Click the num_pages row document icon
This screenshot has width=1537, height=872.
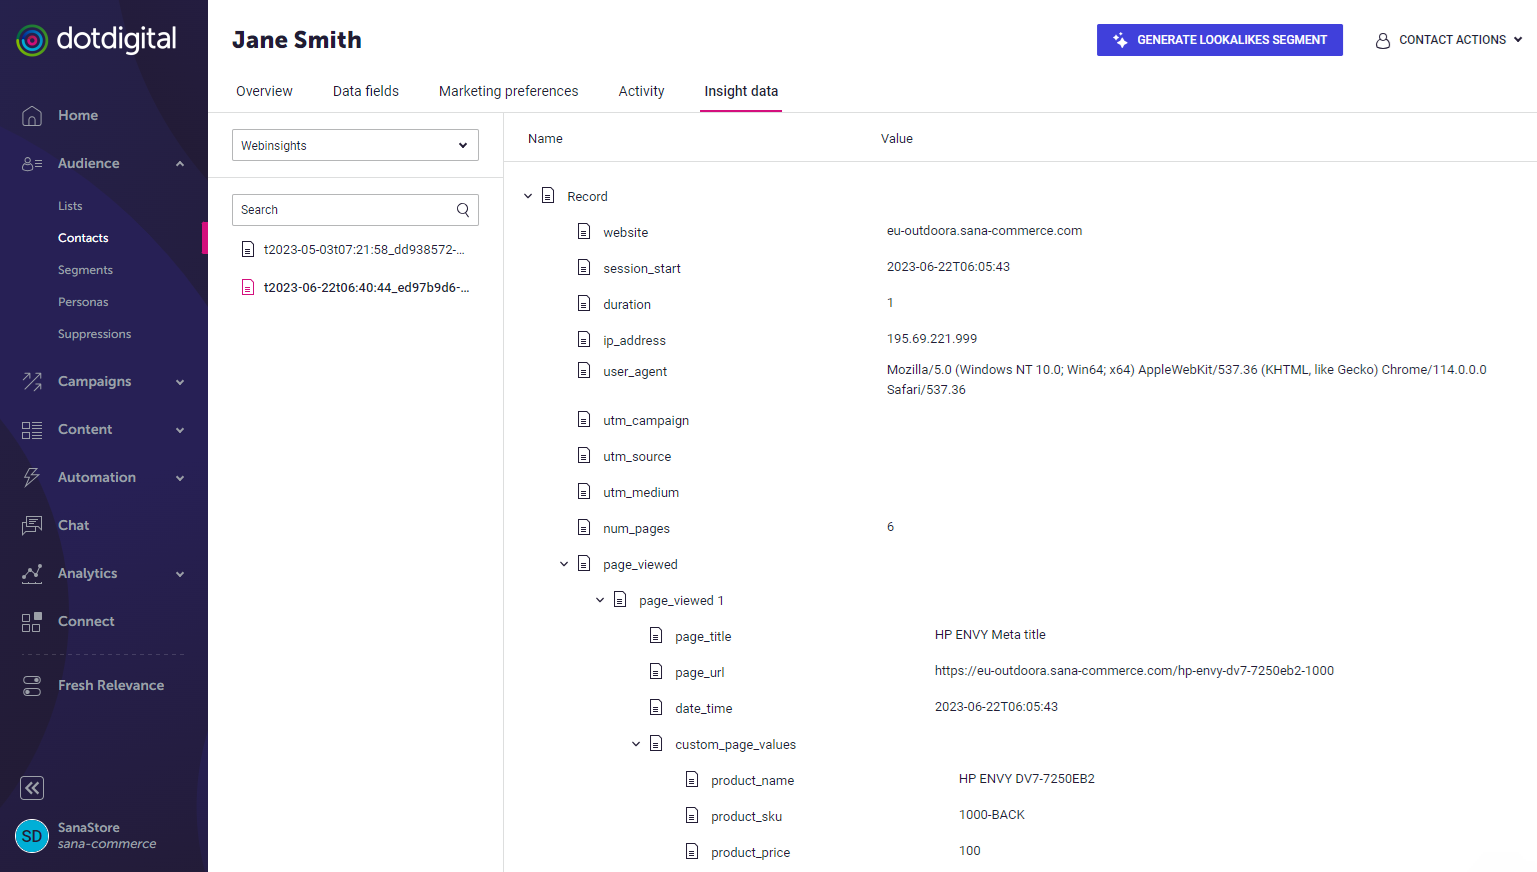[x=584, y=528]
